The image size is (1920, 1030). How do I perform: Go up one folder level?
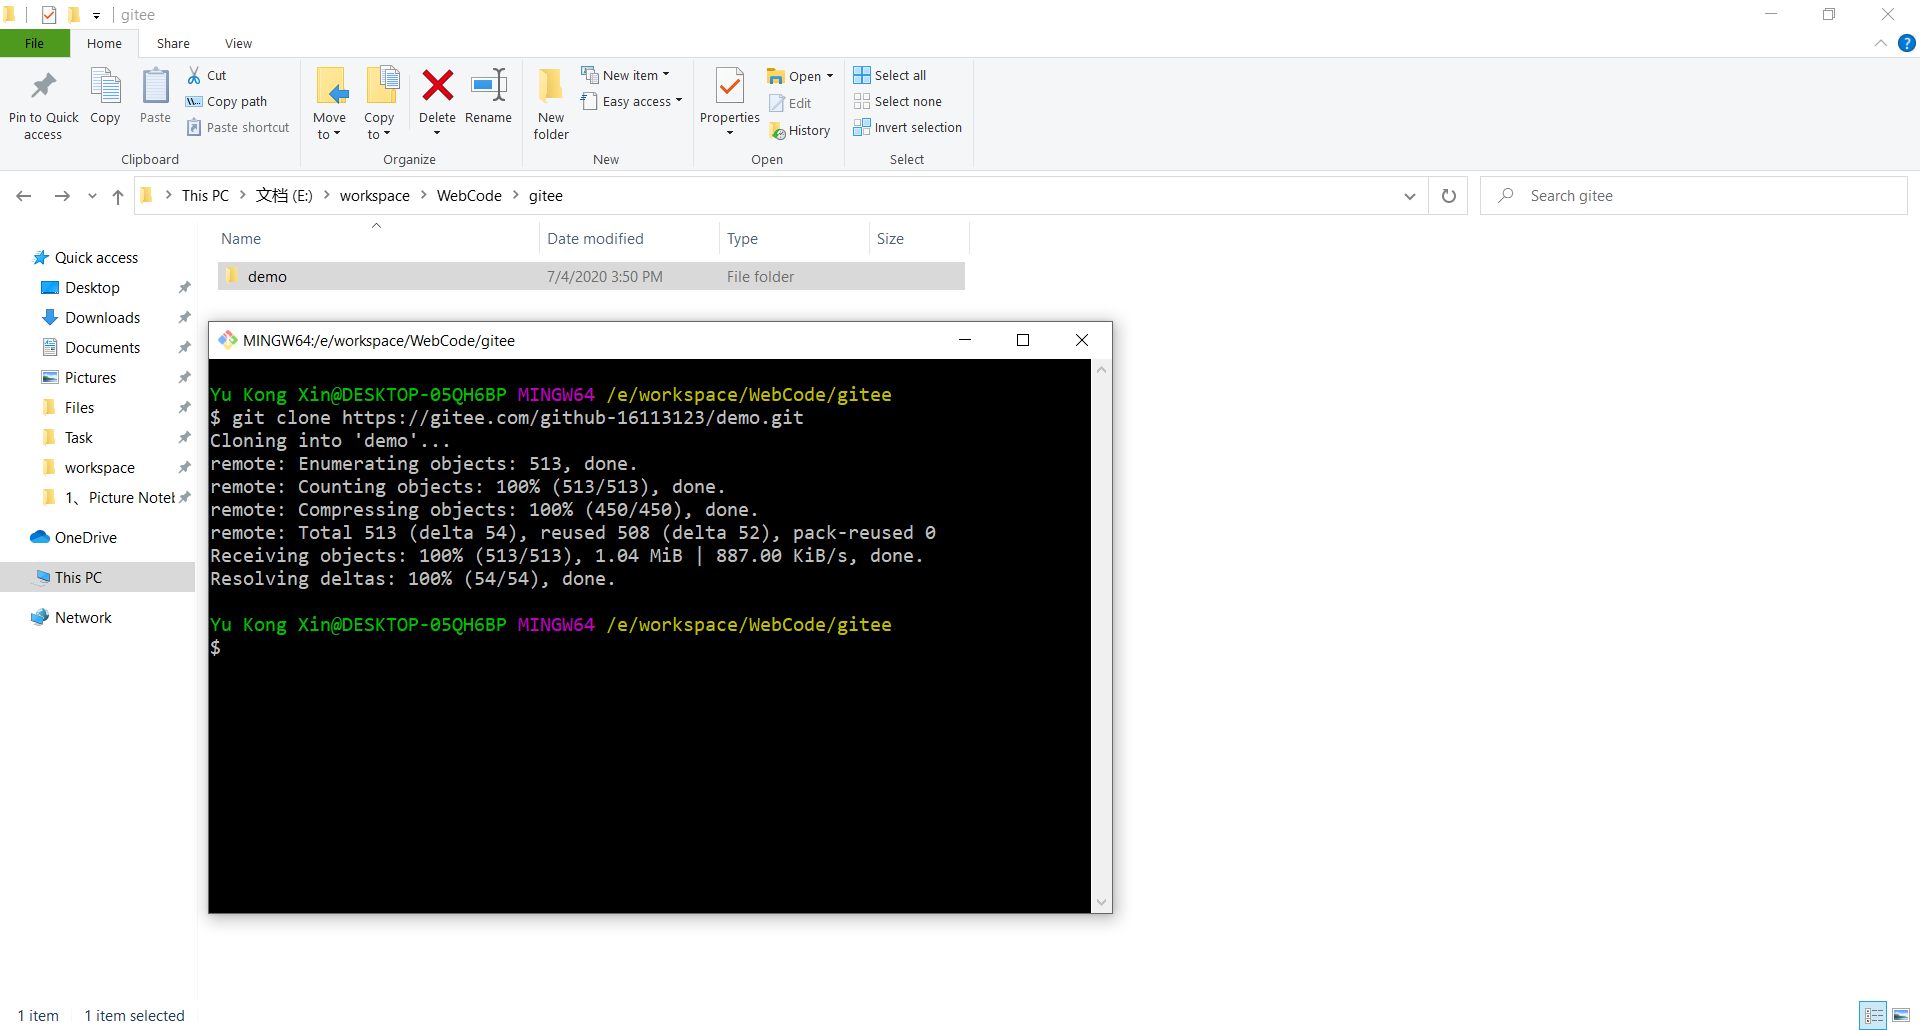pyautogui.click(x=118, y=196)
